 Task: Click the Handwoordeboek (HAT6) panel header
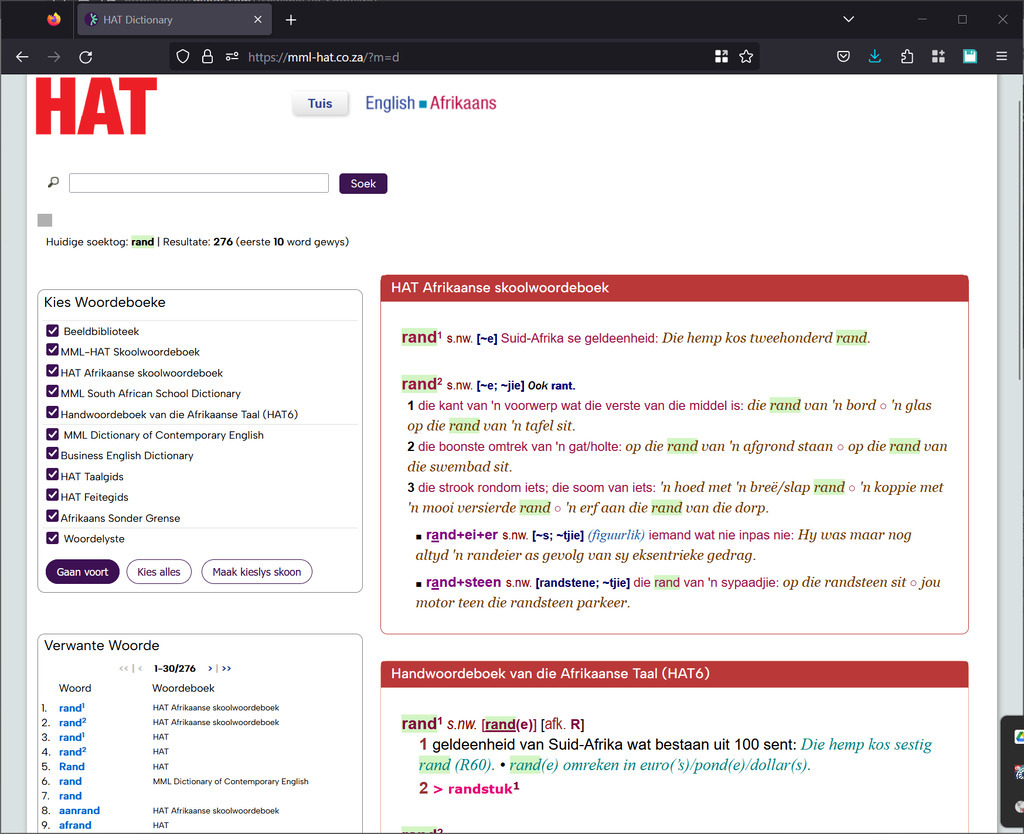675,674
